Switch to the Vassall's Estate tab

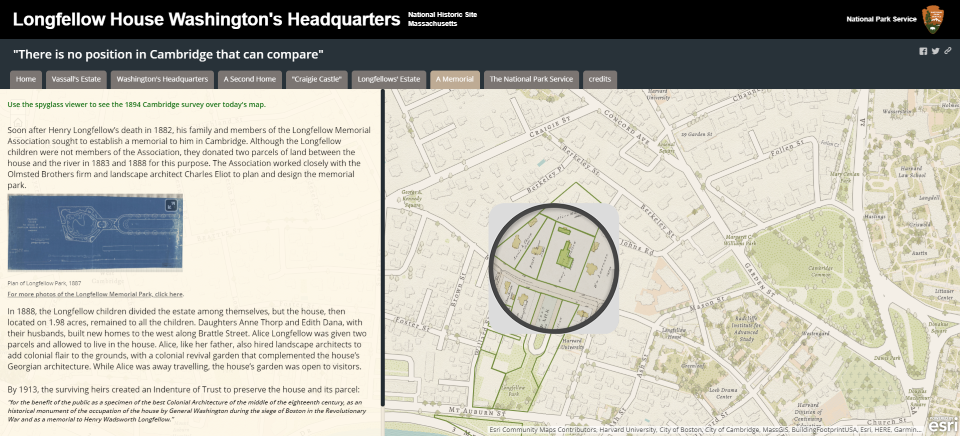(x=75, y=79)
